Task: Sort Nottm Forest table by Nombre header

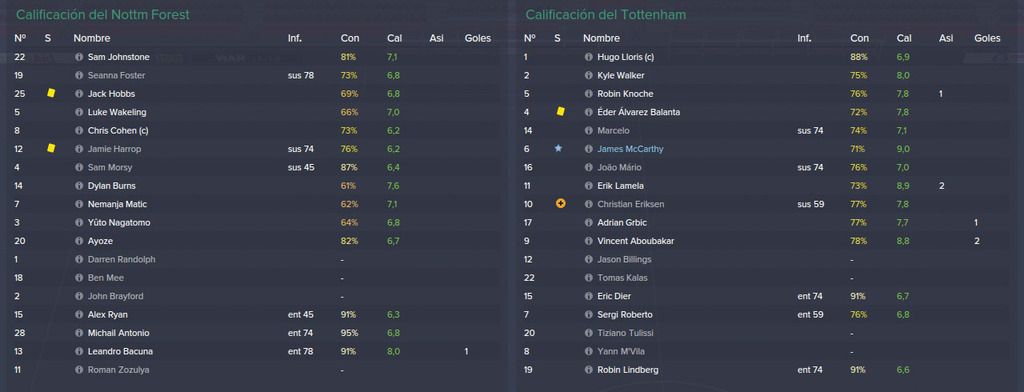Action: tap(91, 39)
